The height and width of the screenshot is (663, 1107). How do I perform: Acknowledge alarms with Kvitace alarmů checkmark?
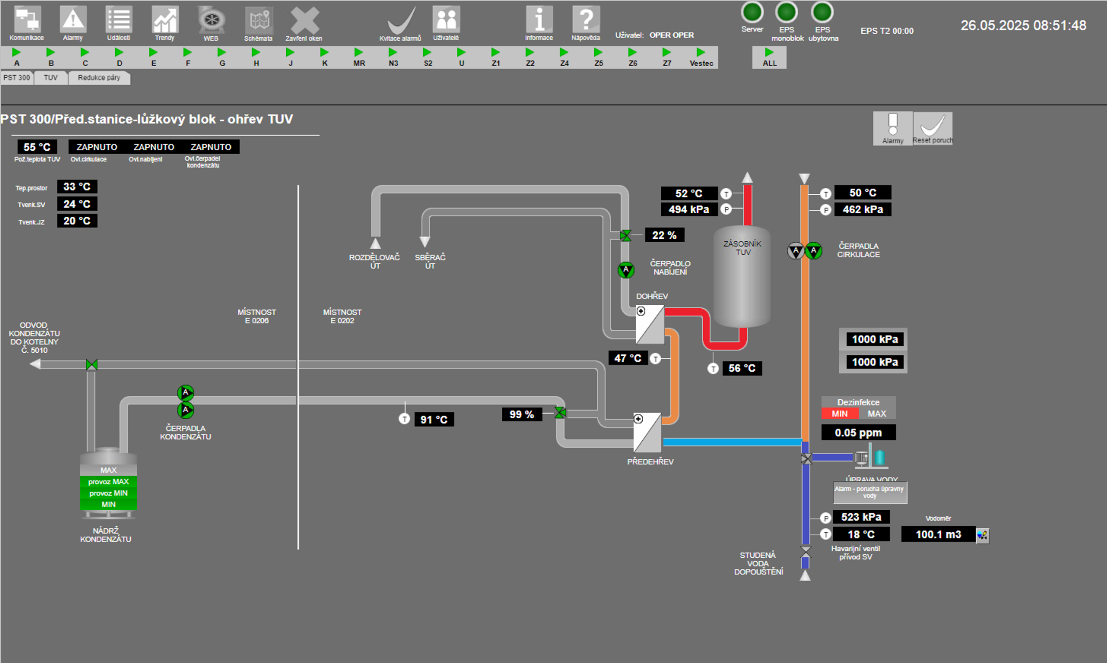point(401,20)
